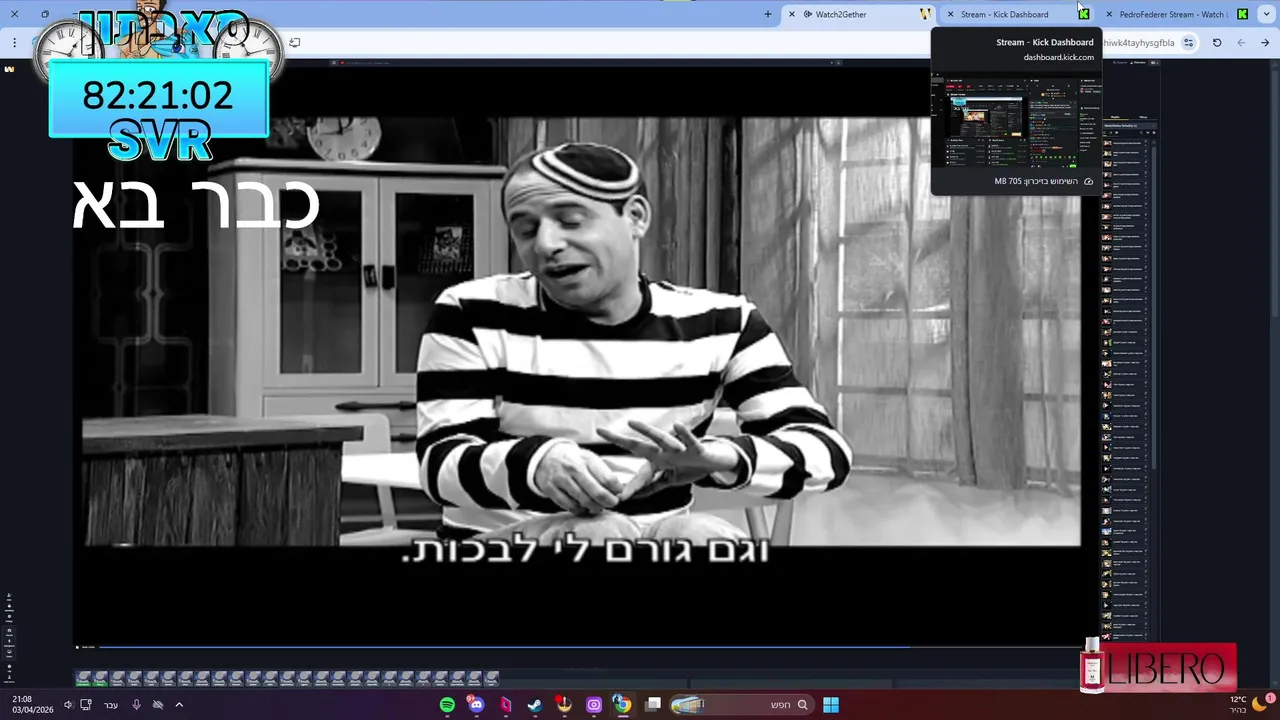Open a new browser tab

point(768,14)
